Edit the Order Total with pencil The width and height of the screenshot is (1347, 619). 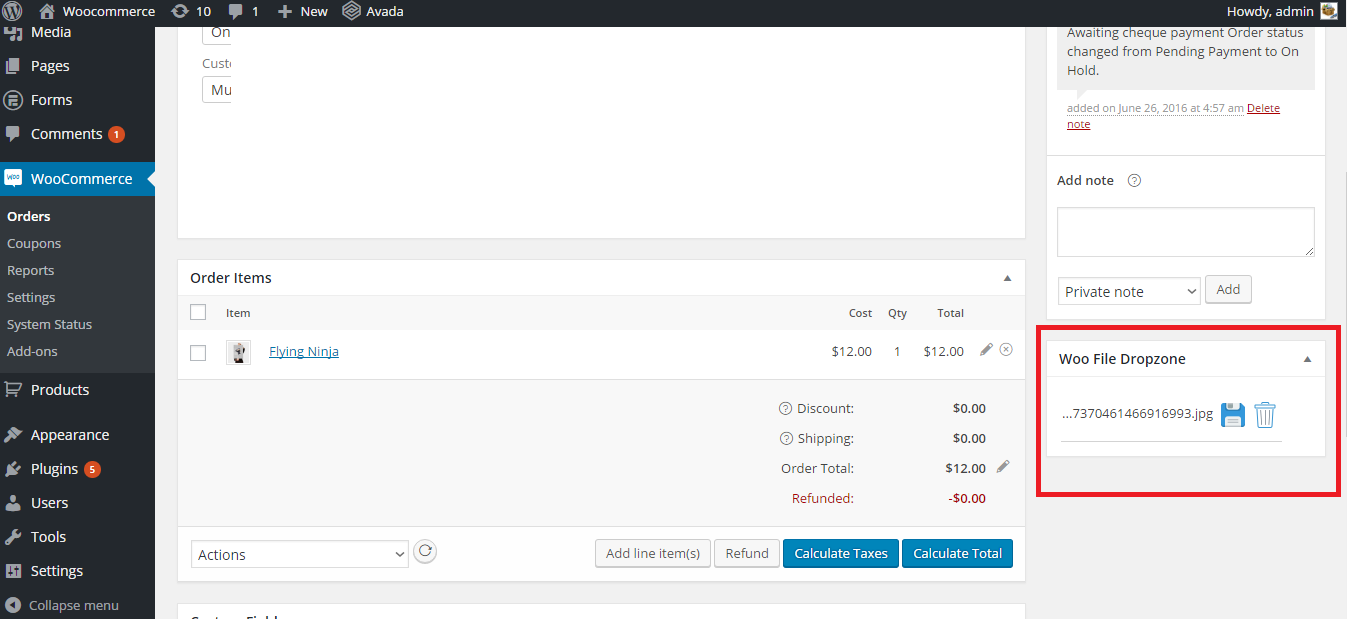pos(1003,466)
